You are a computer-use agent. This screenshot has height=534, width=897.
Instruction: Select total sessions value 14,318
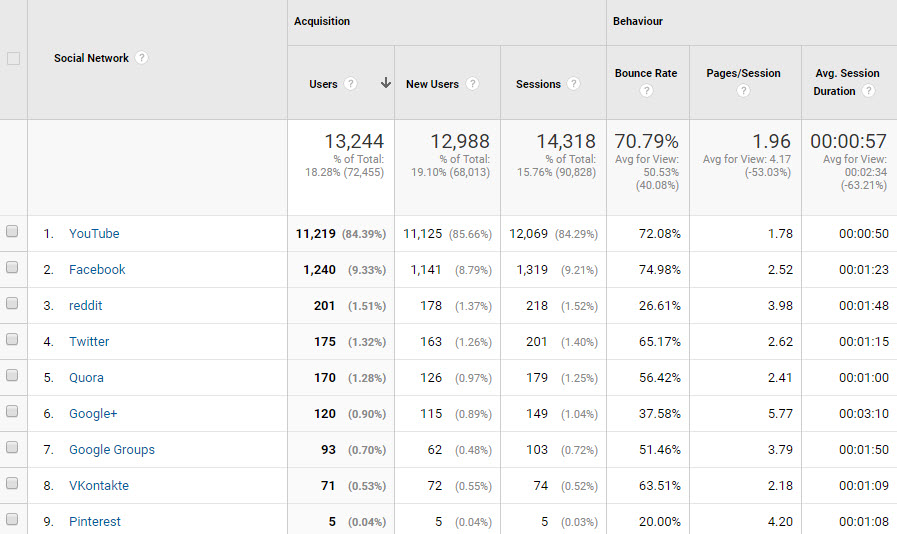tap(566, 141)
